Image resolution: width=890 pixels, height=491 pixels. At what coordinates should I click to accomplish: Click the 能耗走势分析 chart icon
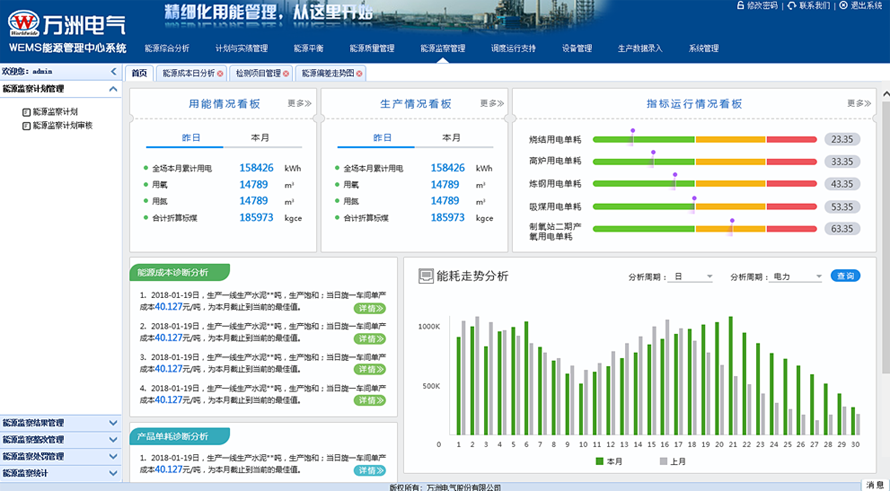click(x=425, y=276)
